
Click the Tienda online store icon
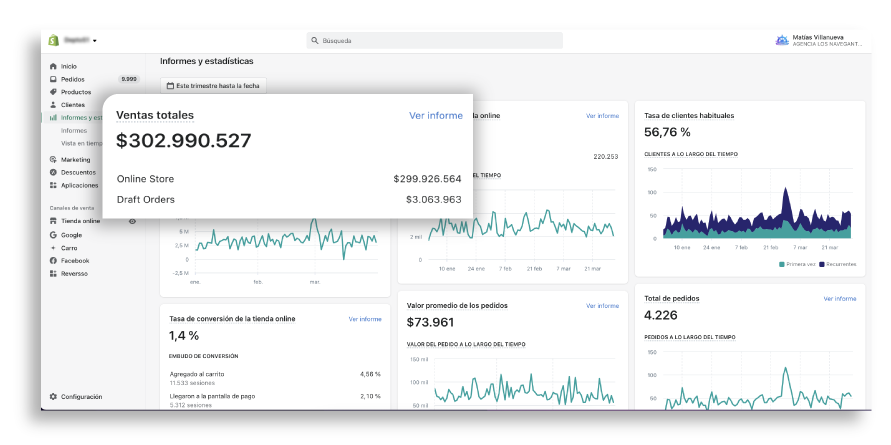(x=53, y=221)
